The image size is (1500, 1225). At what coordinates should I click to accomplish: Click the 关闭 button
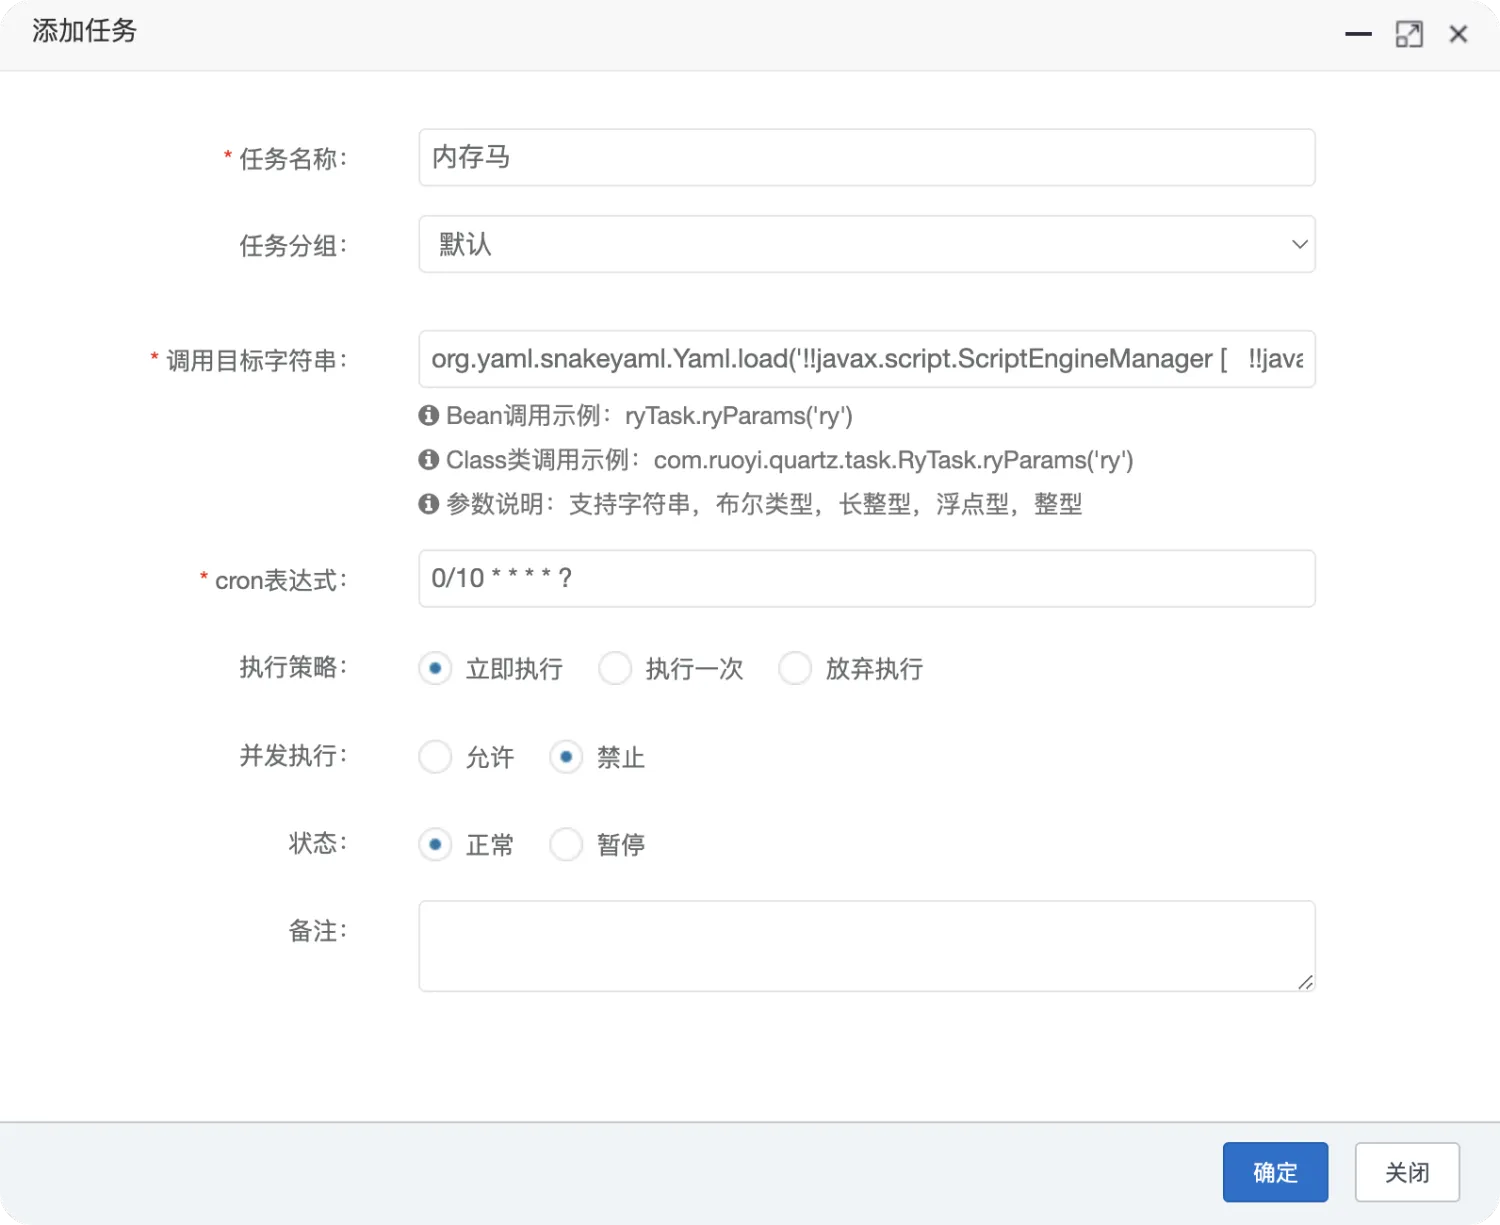[1407, 1172]
